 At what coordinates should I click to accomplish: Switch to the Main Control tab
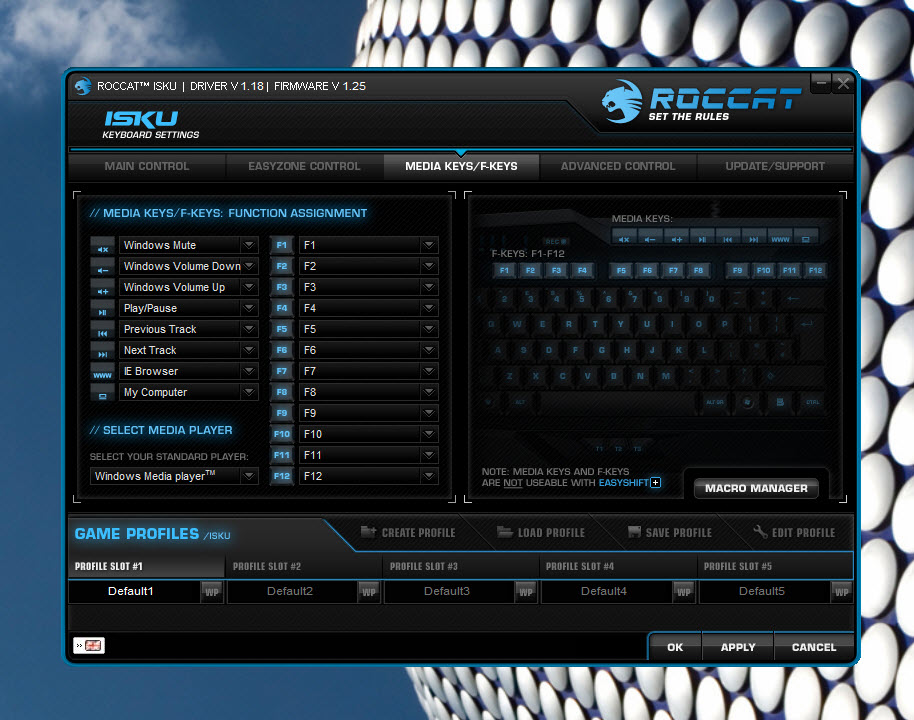(x=147, y=167)
